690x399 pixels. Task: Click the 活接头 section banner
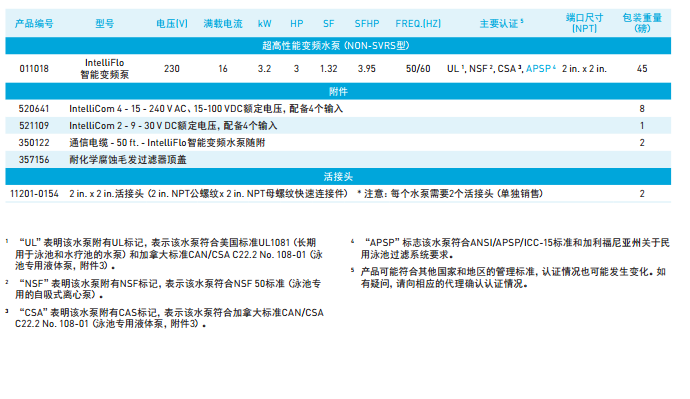coord(338,177)
